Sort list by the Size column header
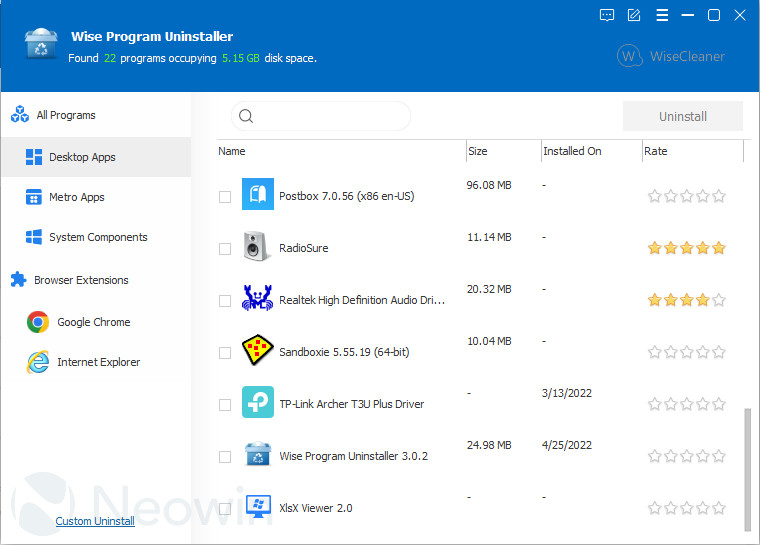 (478, 151)
